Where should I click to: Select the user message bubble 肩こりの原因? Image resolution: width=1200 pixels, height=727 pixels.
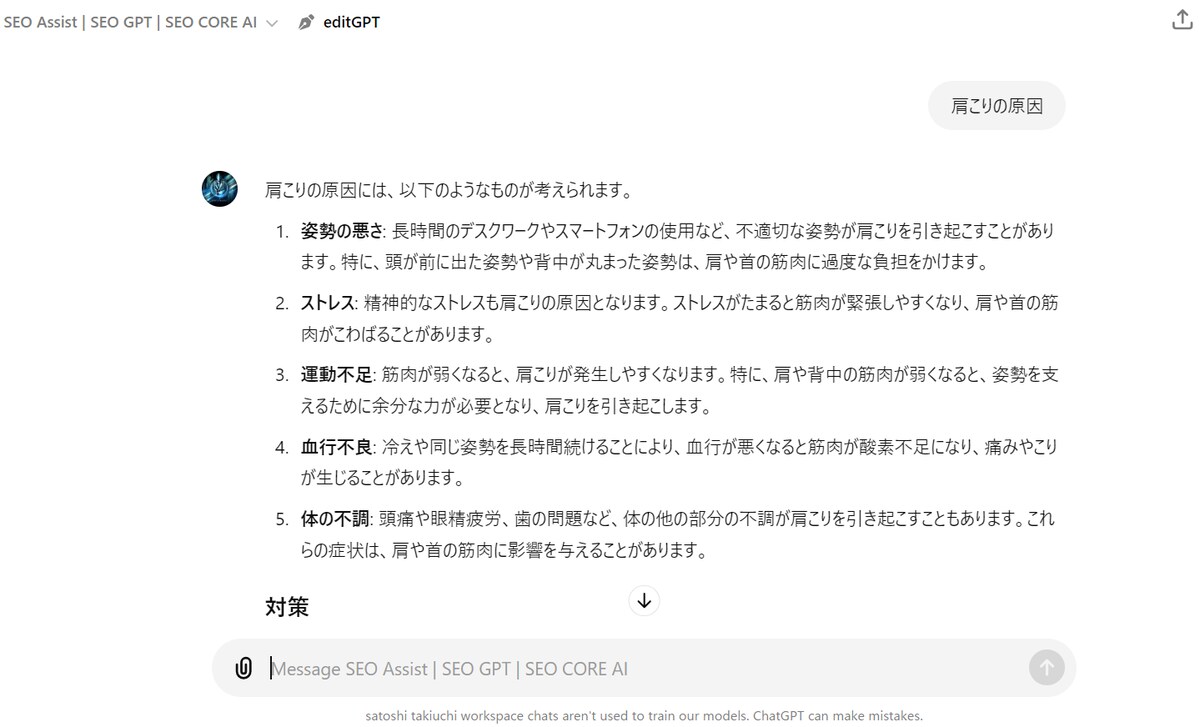[996, 106]
